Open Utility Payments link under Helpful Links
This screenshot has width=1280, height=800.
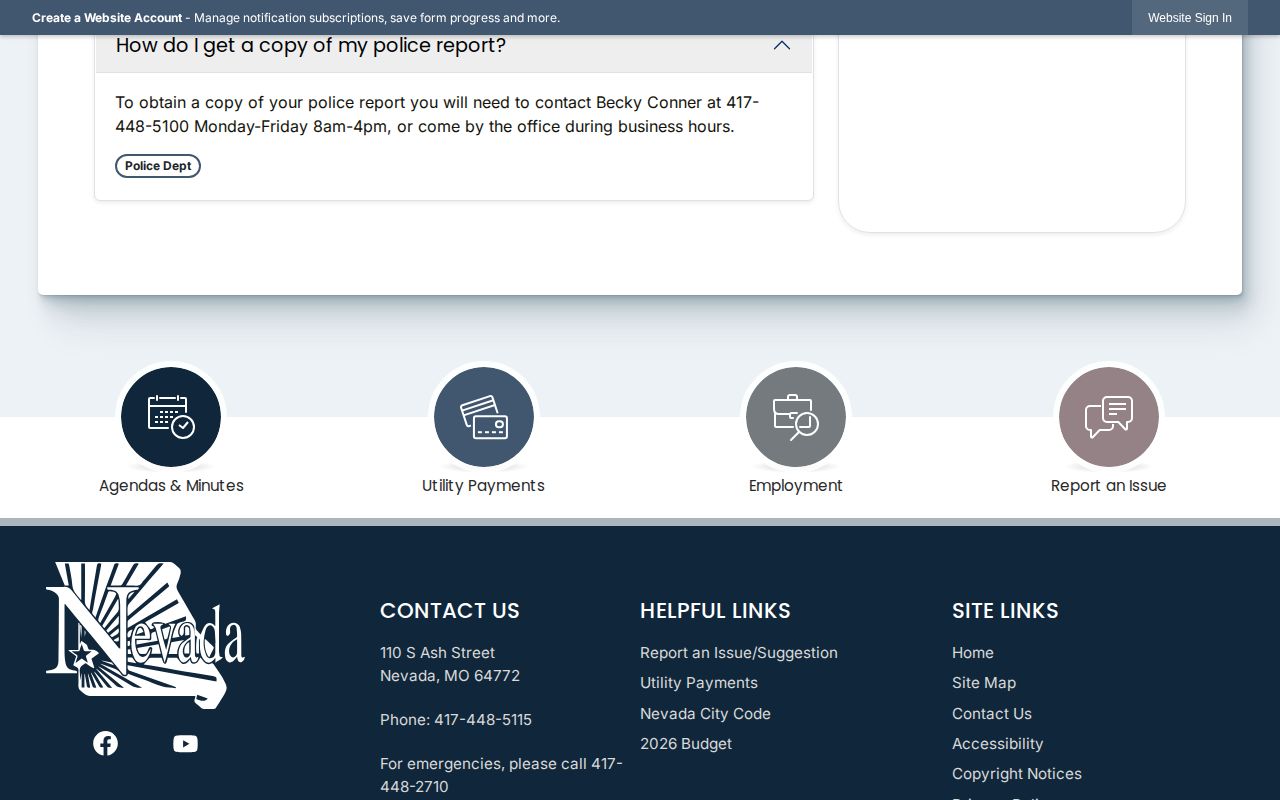pos(699,683)
